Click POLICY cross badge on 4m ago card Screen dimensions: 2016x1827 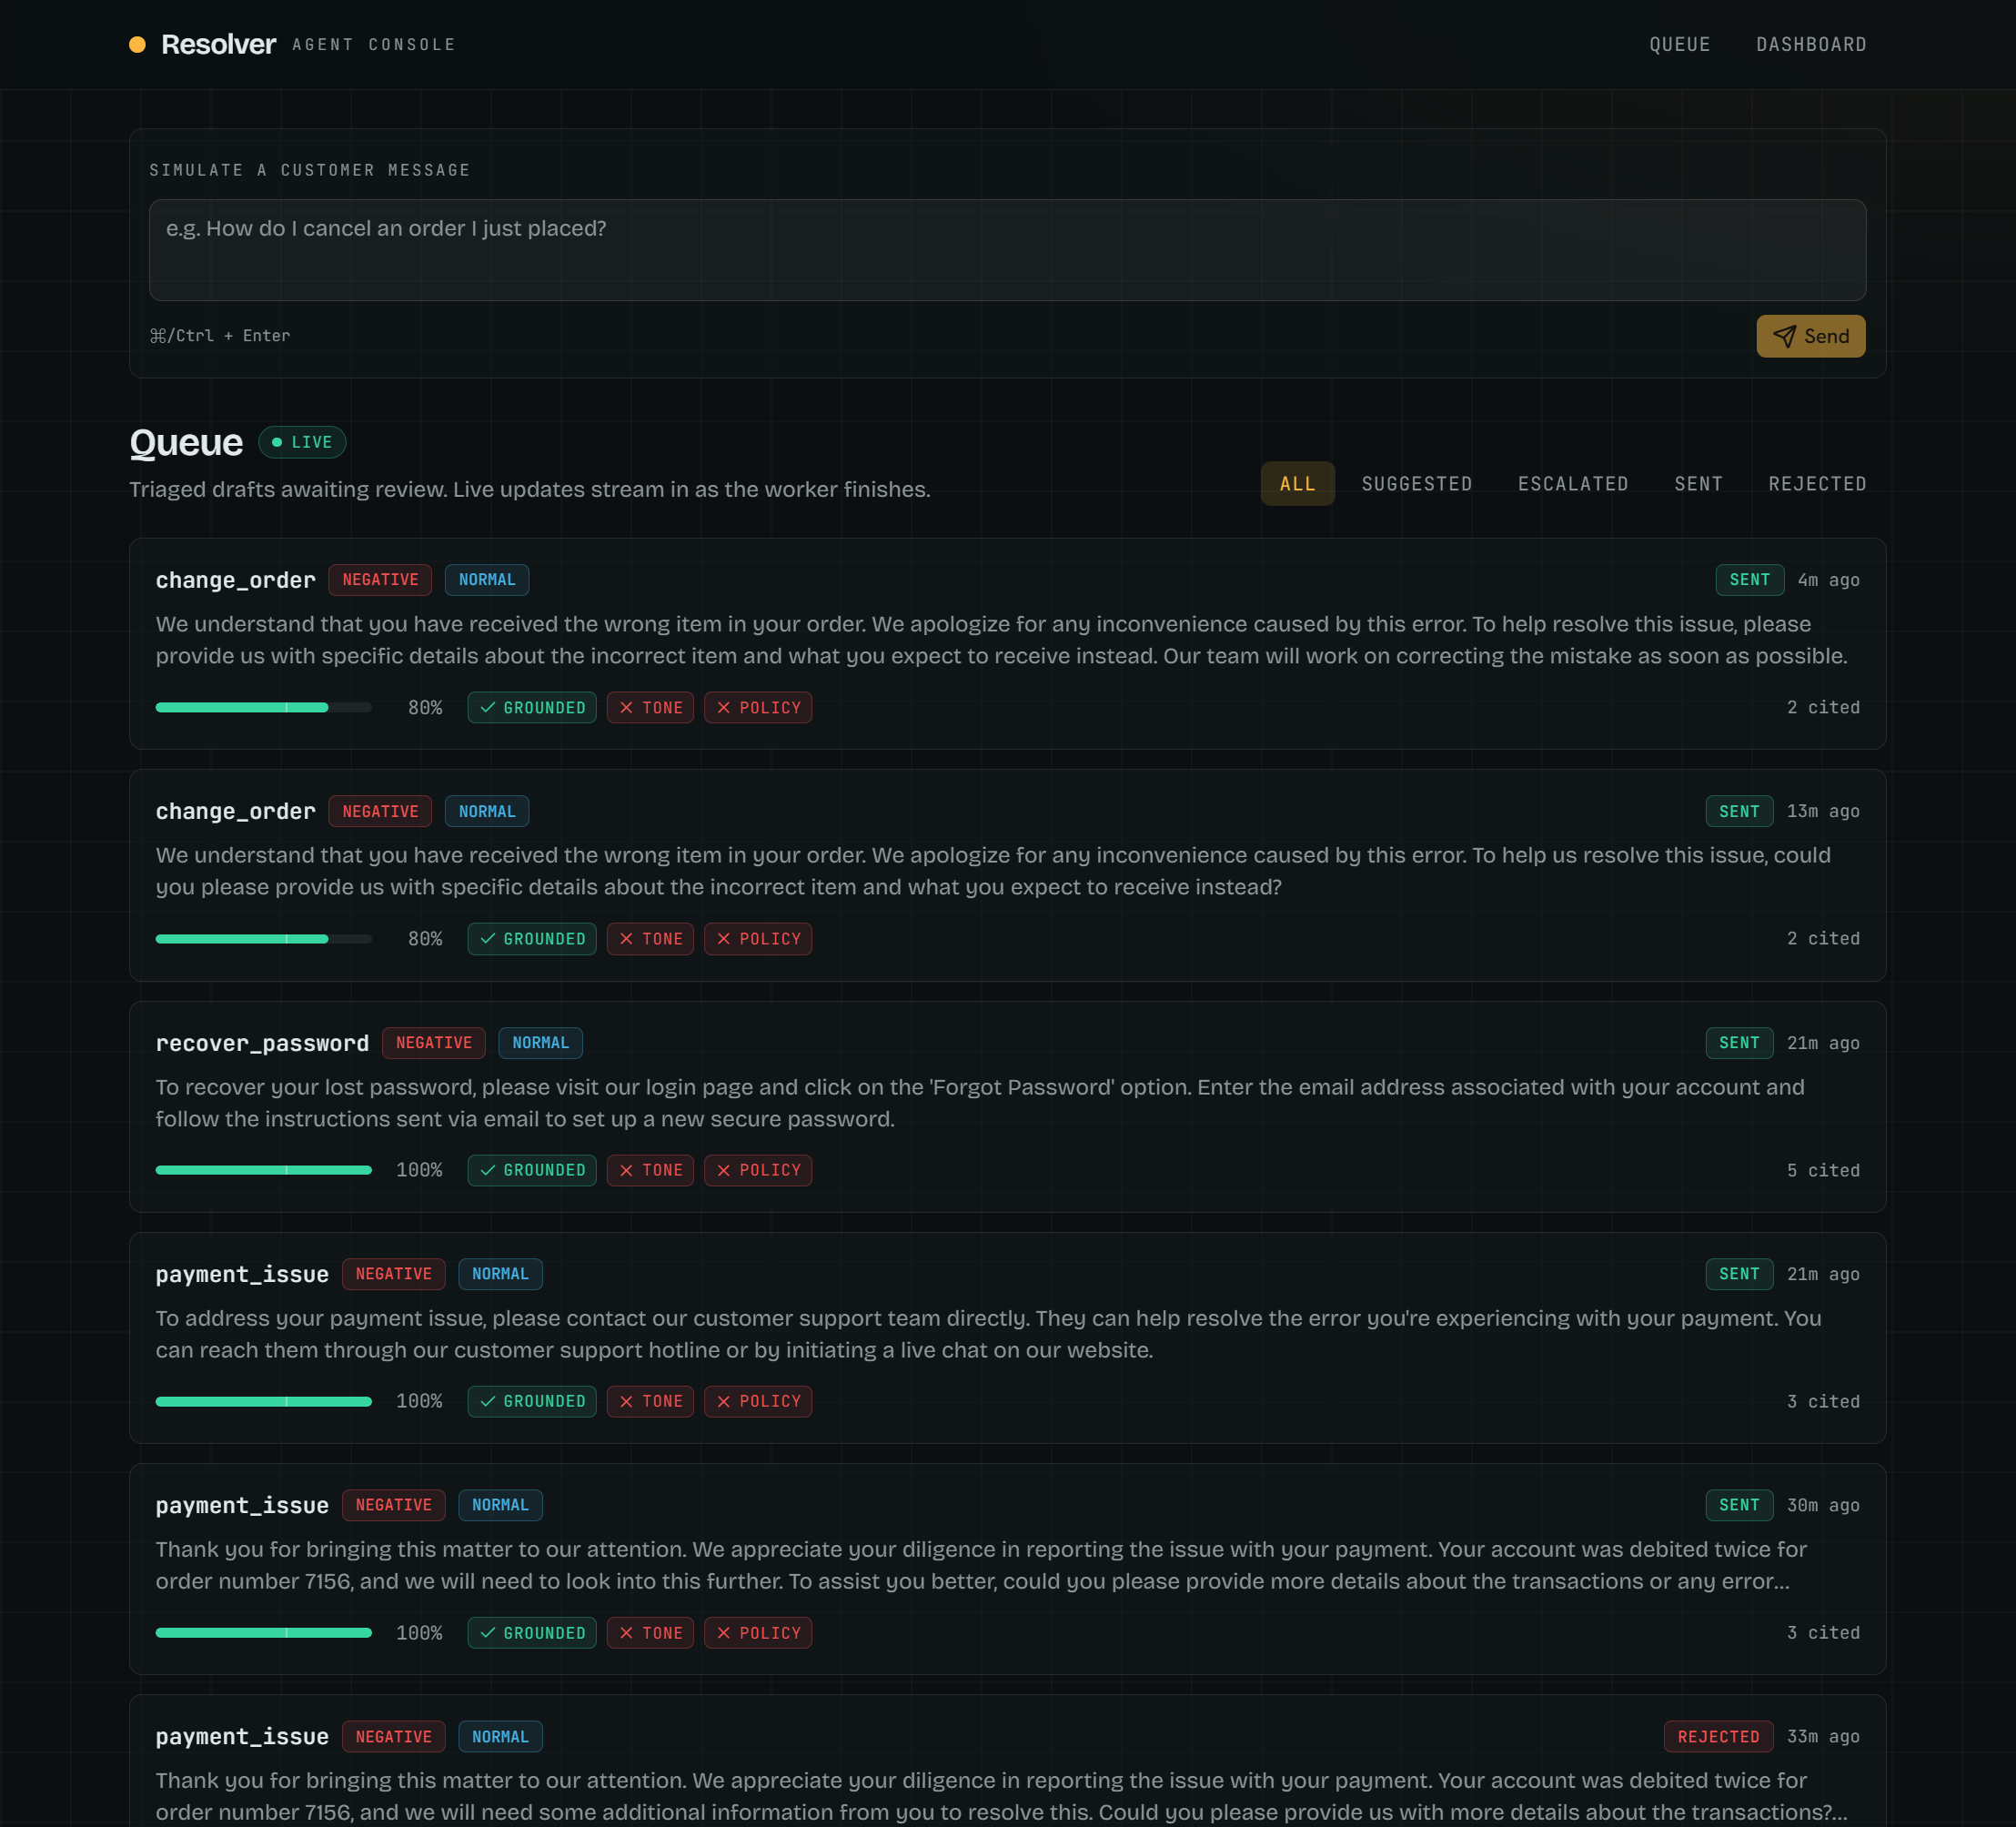(x=758, y=707)
